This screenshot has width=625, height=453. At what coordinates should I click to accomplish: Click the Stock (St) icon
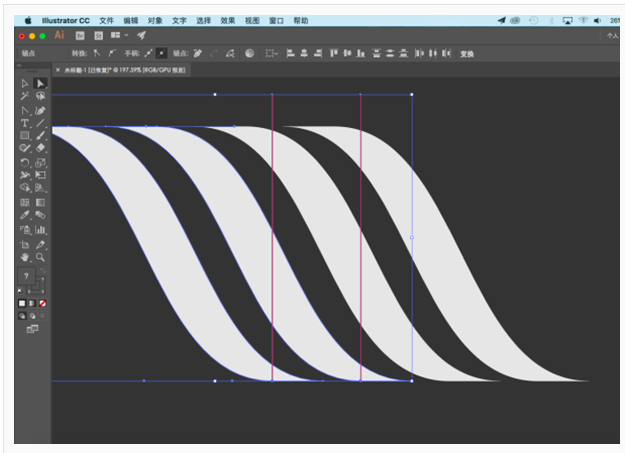pyautogui.click(x=98, y=35)
